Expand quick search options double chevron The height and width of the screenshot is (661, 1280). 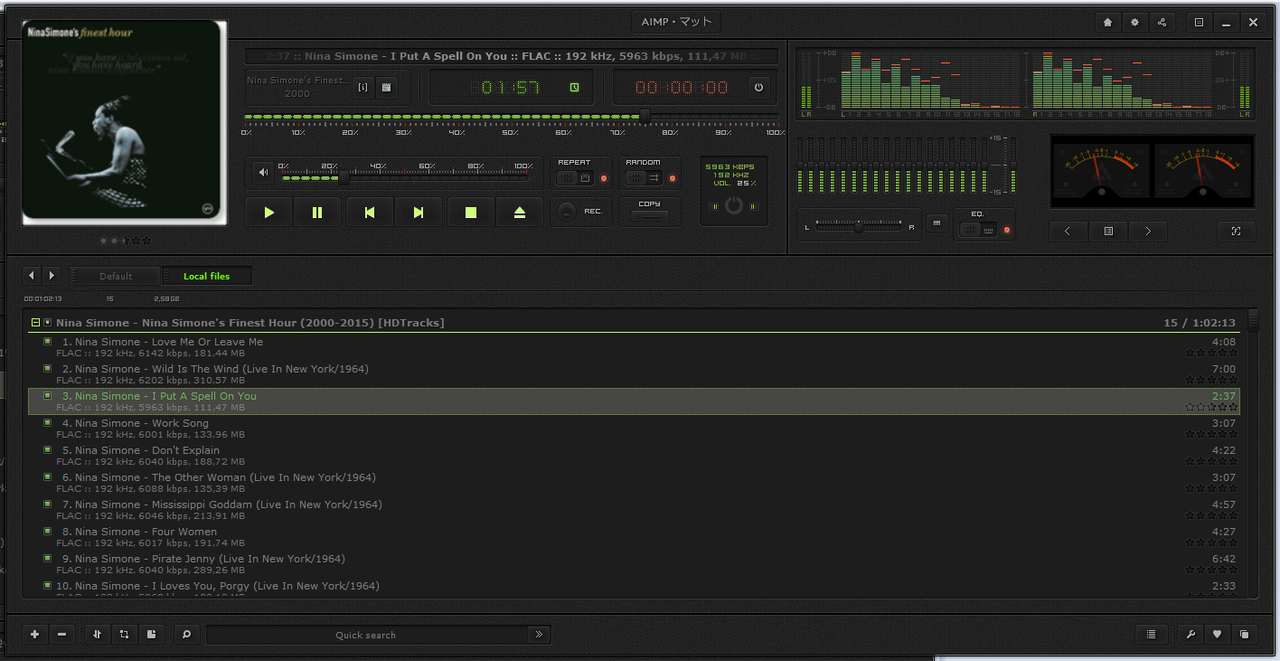click(539, 634)
